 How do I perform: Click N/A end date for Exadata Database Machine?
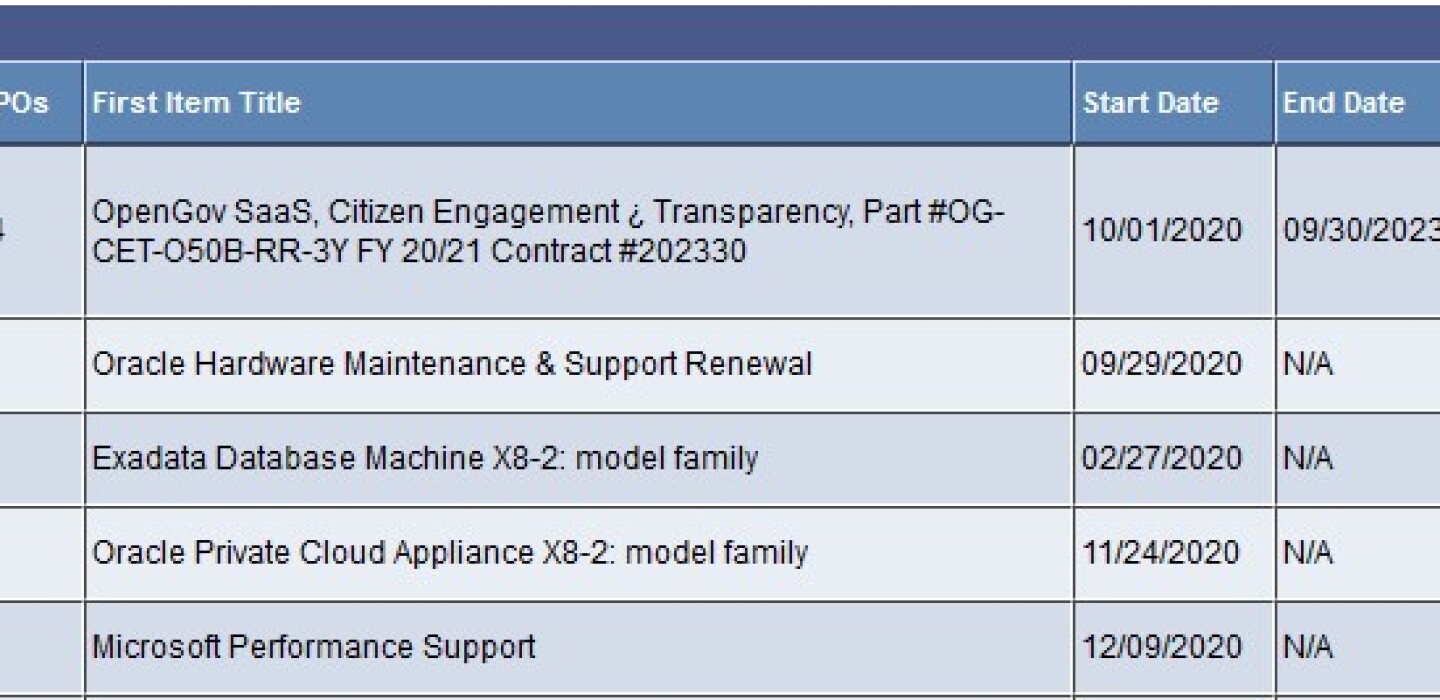point(1308,458)
